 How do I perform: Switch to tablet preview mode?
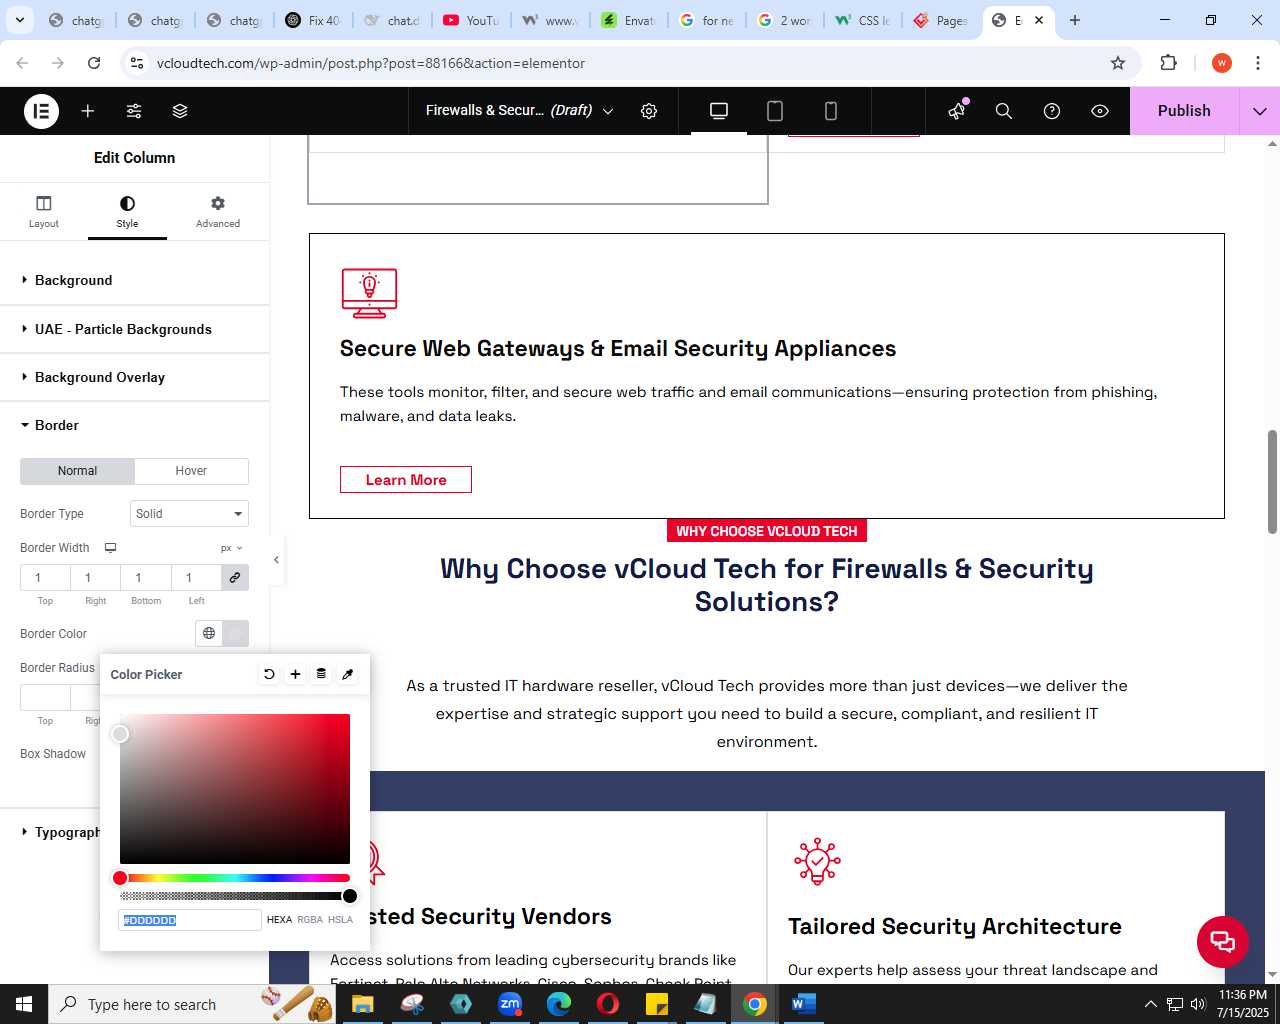tap(775, 111)
